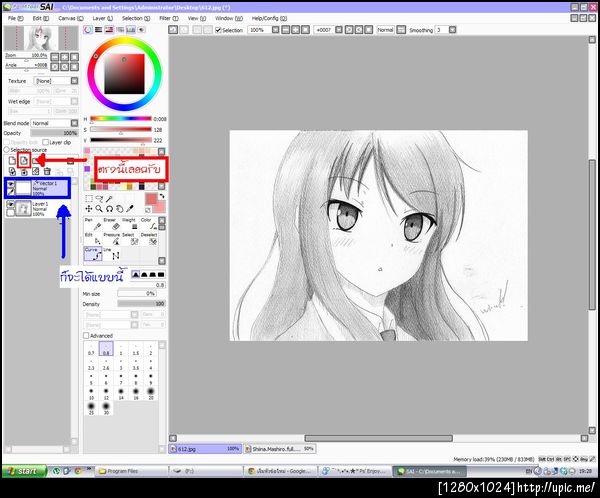Screen dimensions: 600x498
Task: Toggle the Selection checkbox
Action: (x=218, y=30)
